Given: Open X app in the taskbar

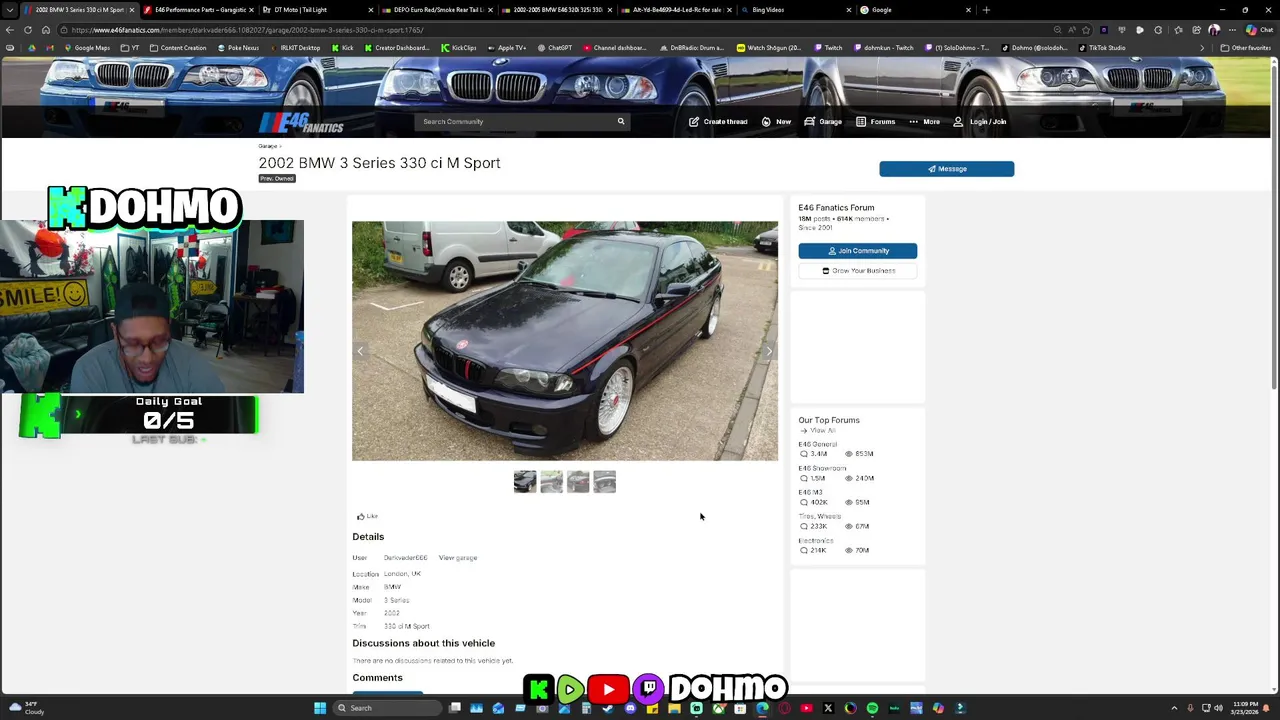Looking at the screenshot, I should point(828,708).
